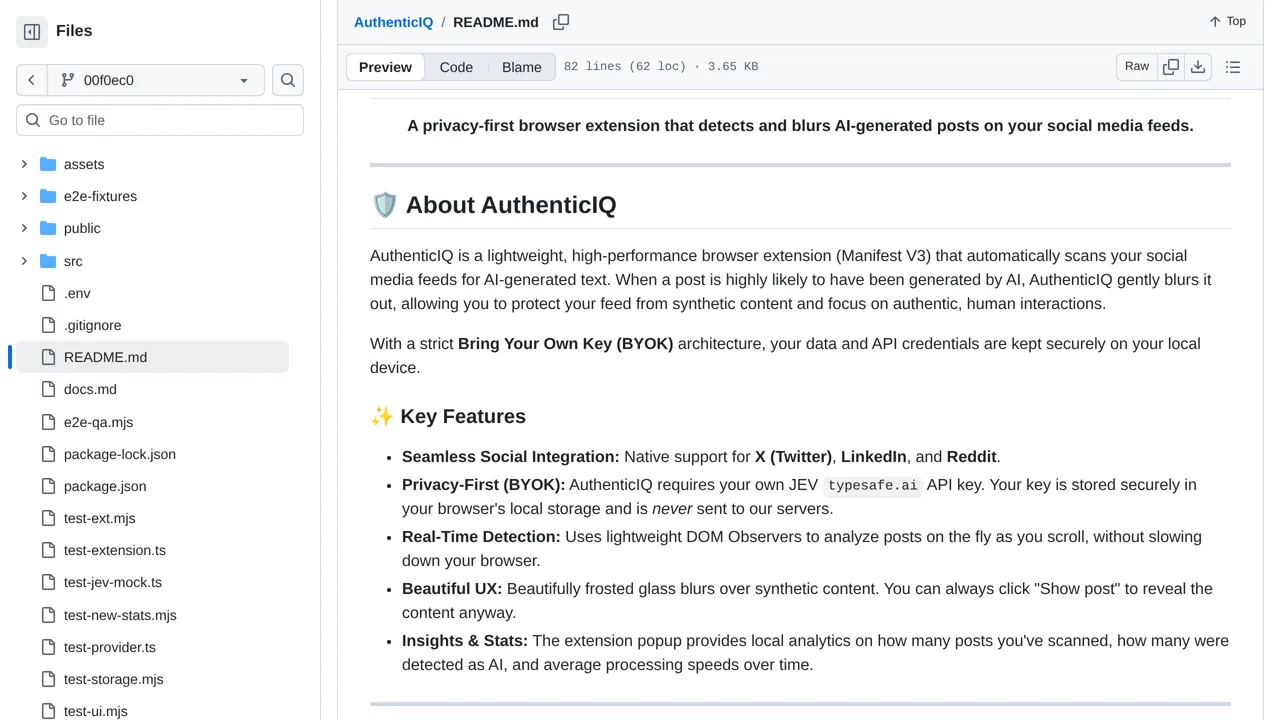Click the test-extension.ts file icon
Viewport: 1280px width, 720px height.
point(48,550)
